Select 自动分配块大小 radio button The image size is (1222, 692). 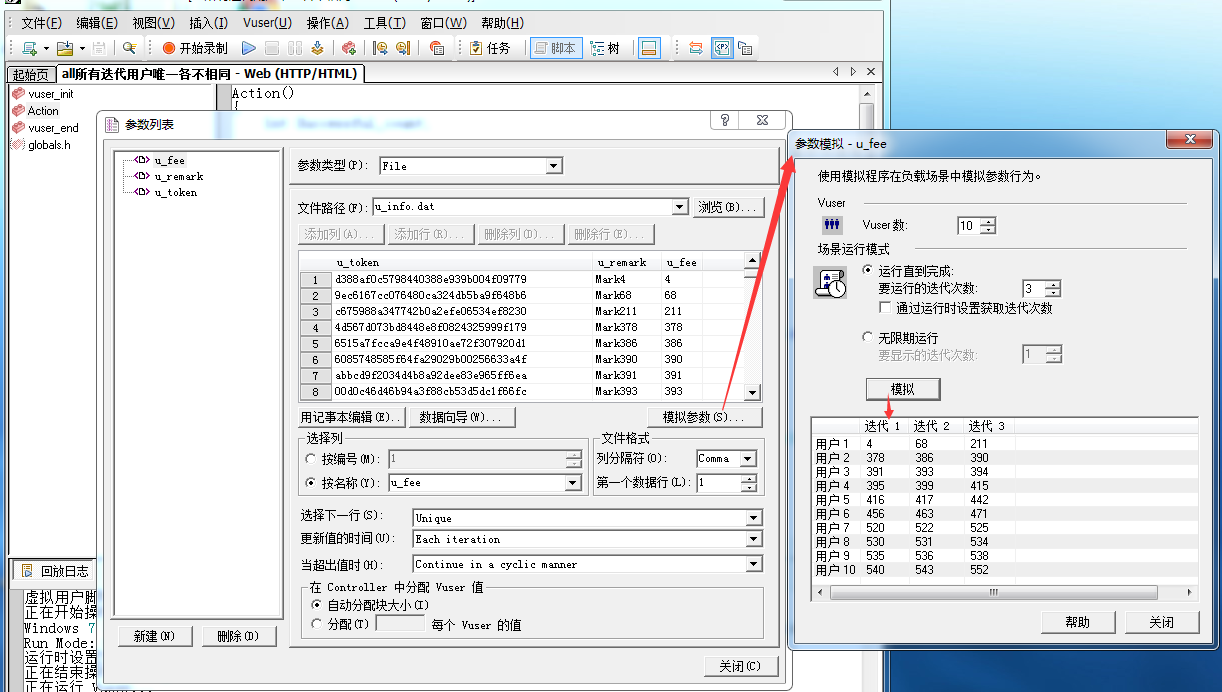pyautogui.click(x=317, y=605)
